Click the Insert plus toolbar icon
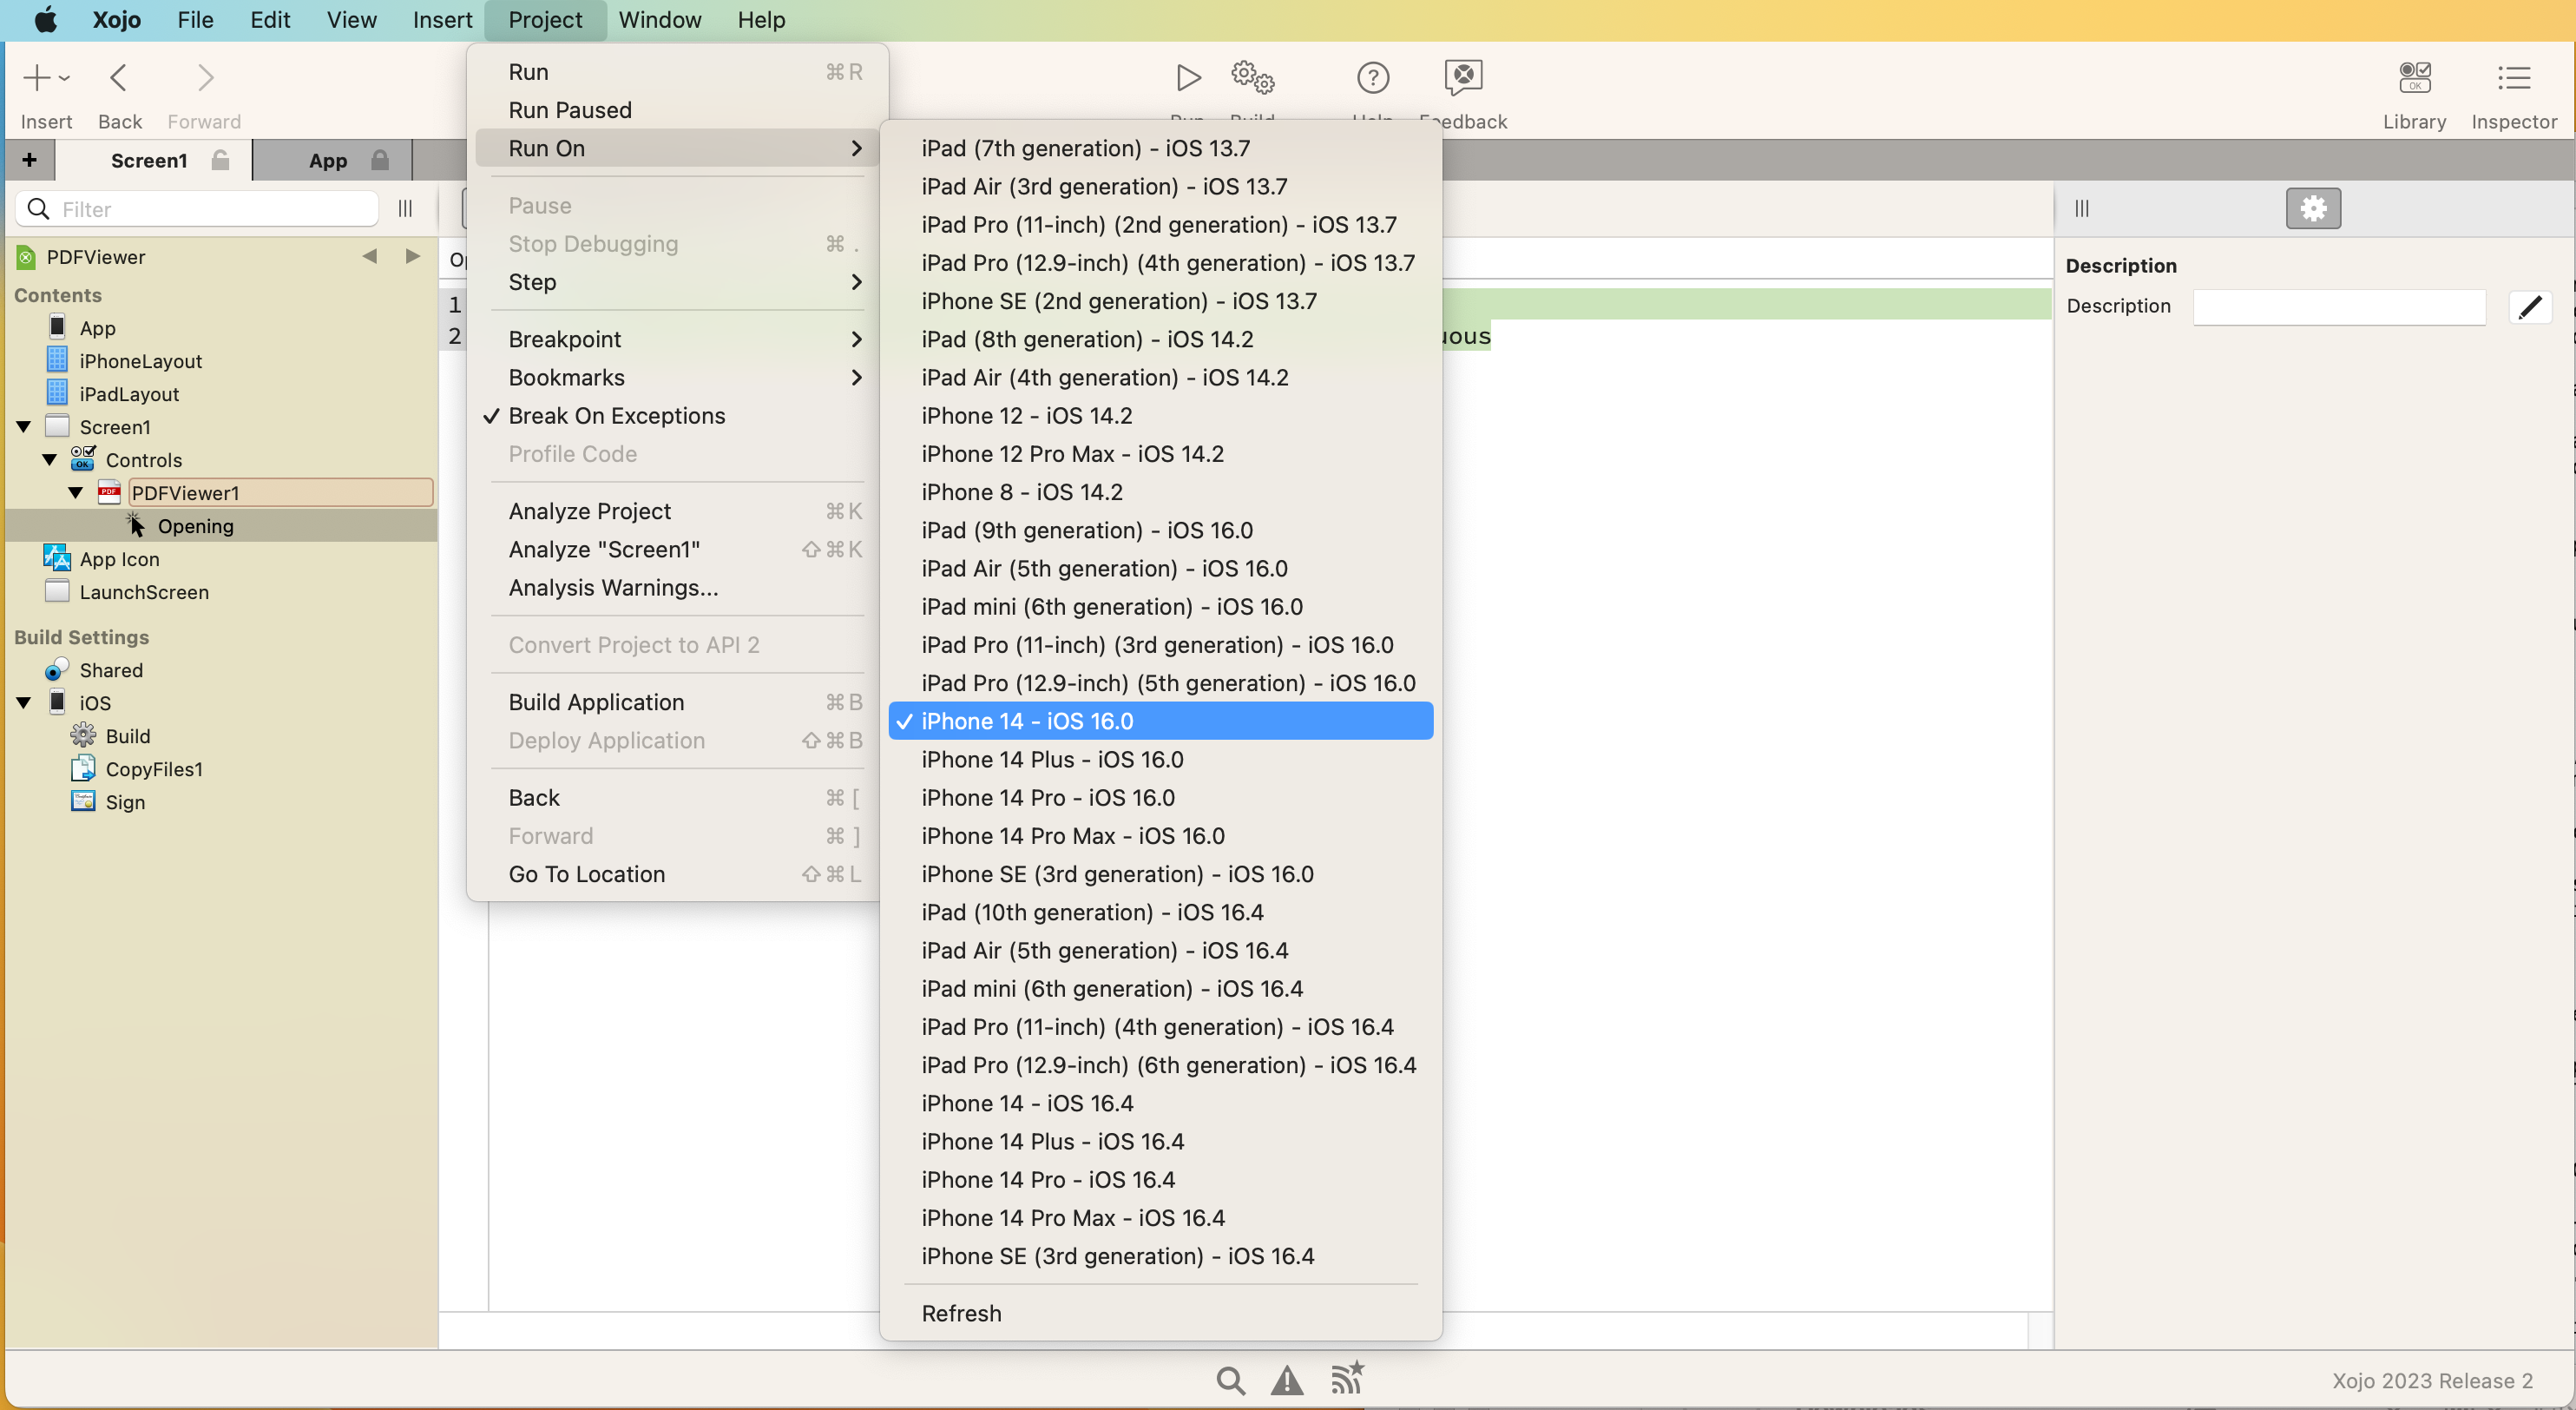Image resolution: width=2576 pixels, height=1410 pixels. [36, 77]
